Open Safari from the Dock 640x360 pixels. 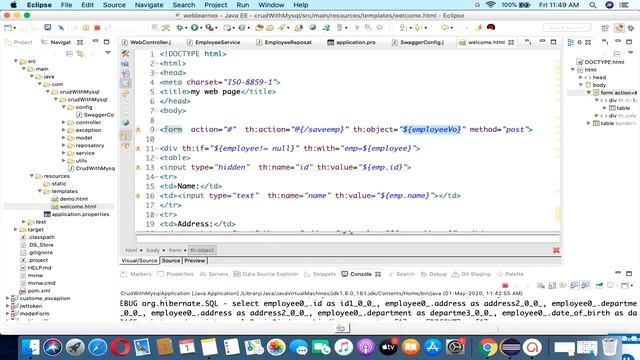click(x=98, y=348)
